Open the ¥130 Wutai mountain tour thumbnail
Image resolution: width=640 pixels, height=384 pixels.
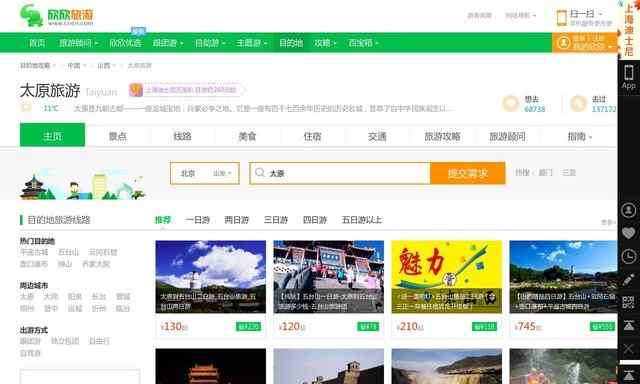click(211, 277)
